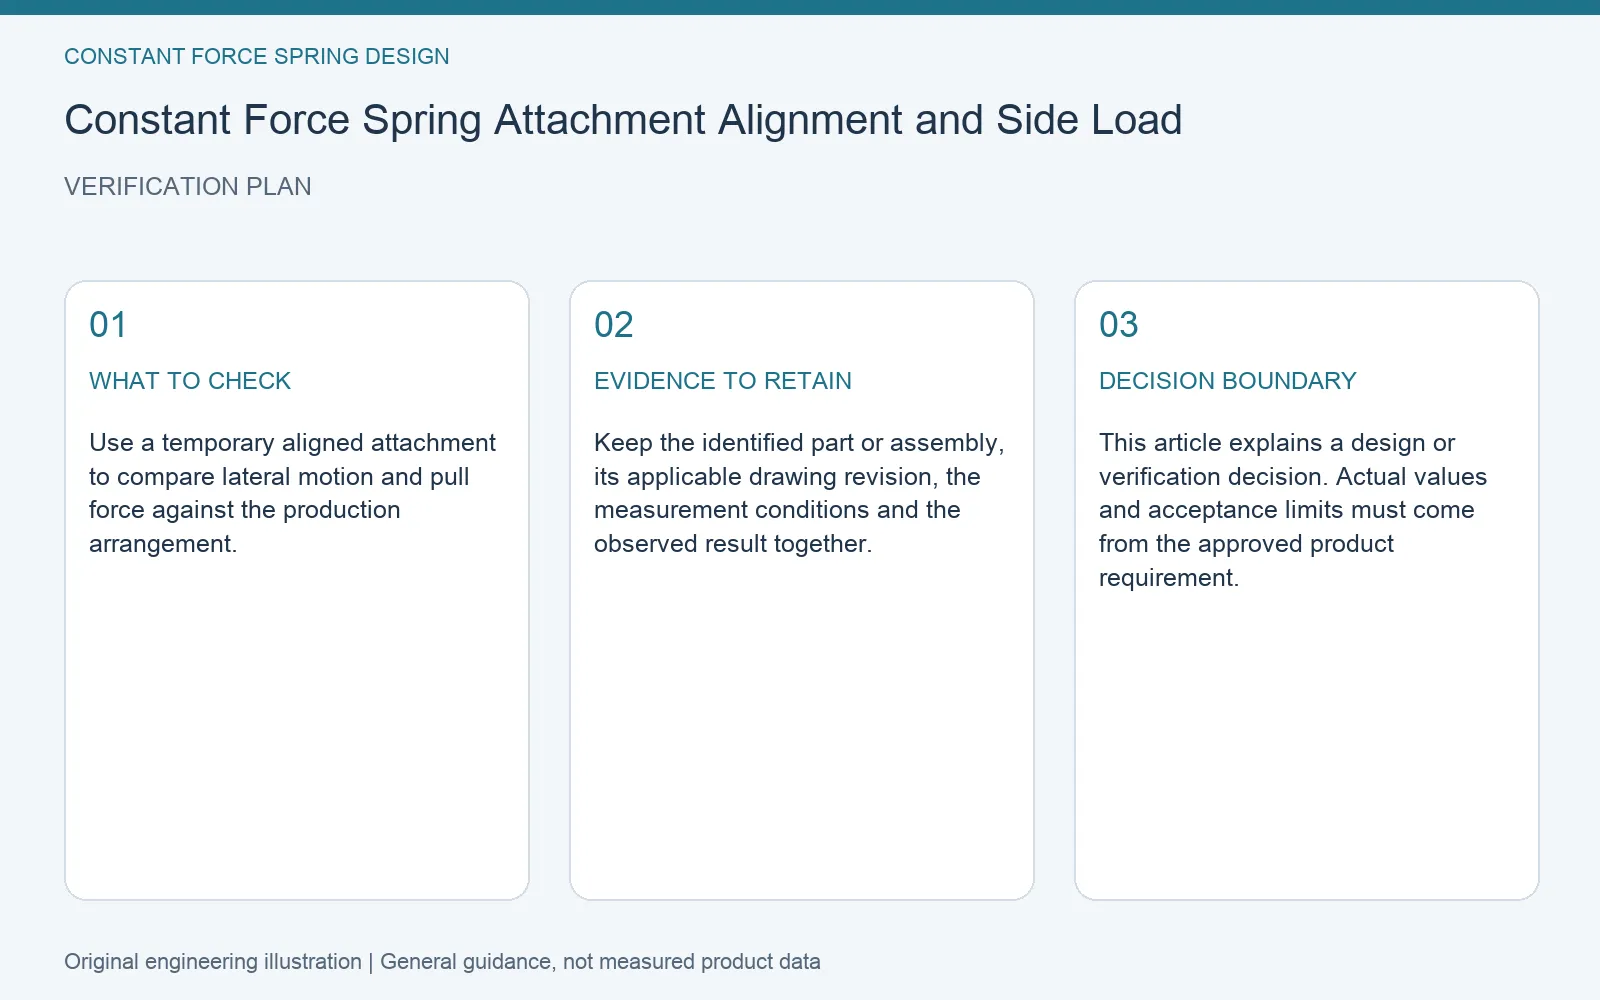The width and height of the screenshot is (1600, 1000).
Task: Click the 'CONSTANT FORCE SPRING DESIGN' category label
Action: pyautogui.click(x=257, y=57)
